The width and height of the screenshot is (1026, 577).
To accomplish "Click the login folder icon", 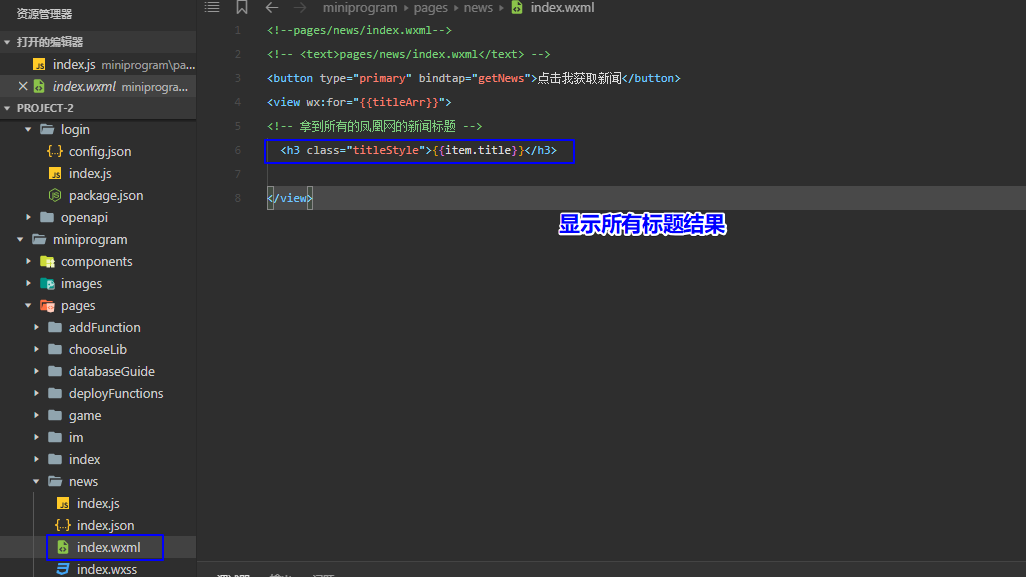I will tap(47, 130).
